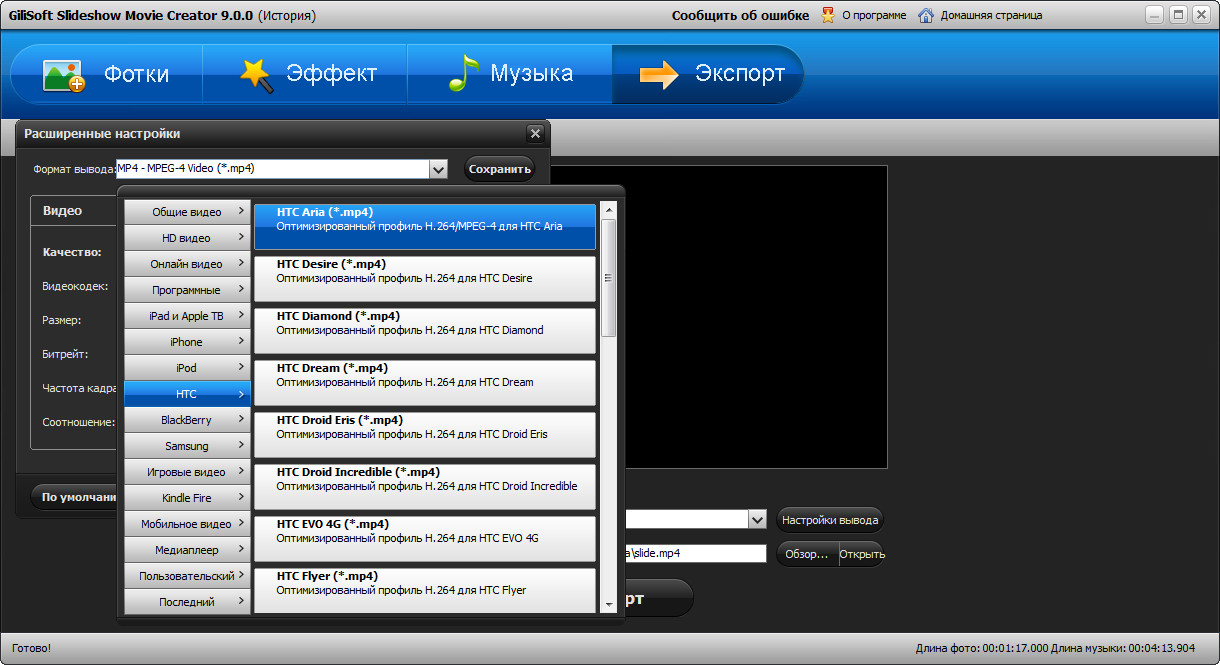Pick HTC Droid Eris (*.mp4) profile

425,434
